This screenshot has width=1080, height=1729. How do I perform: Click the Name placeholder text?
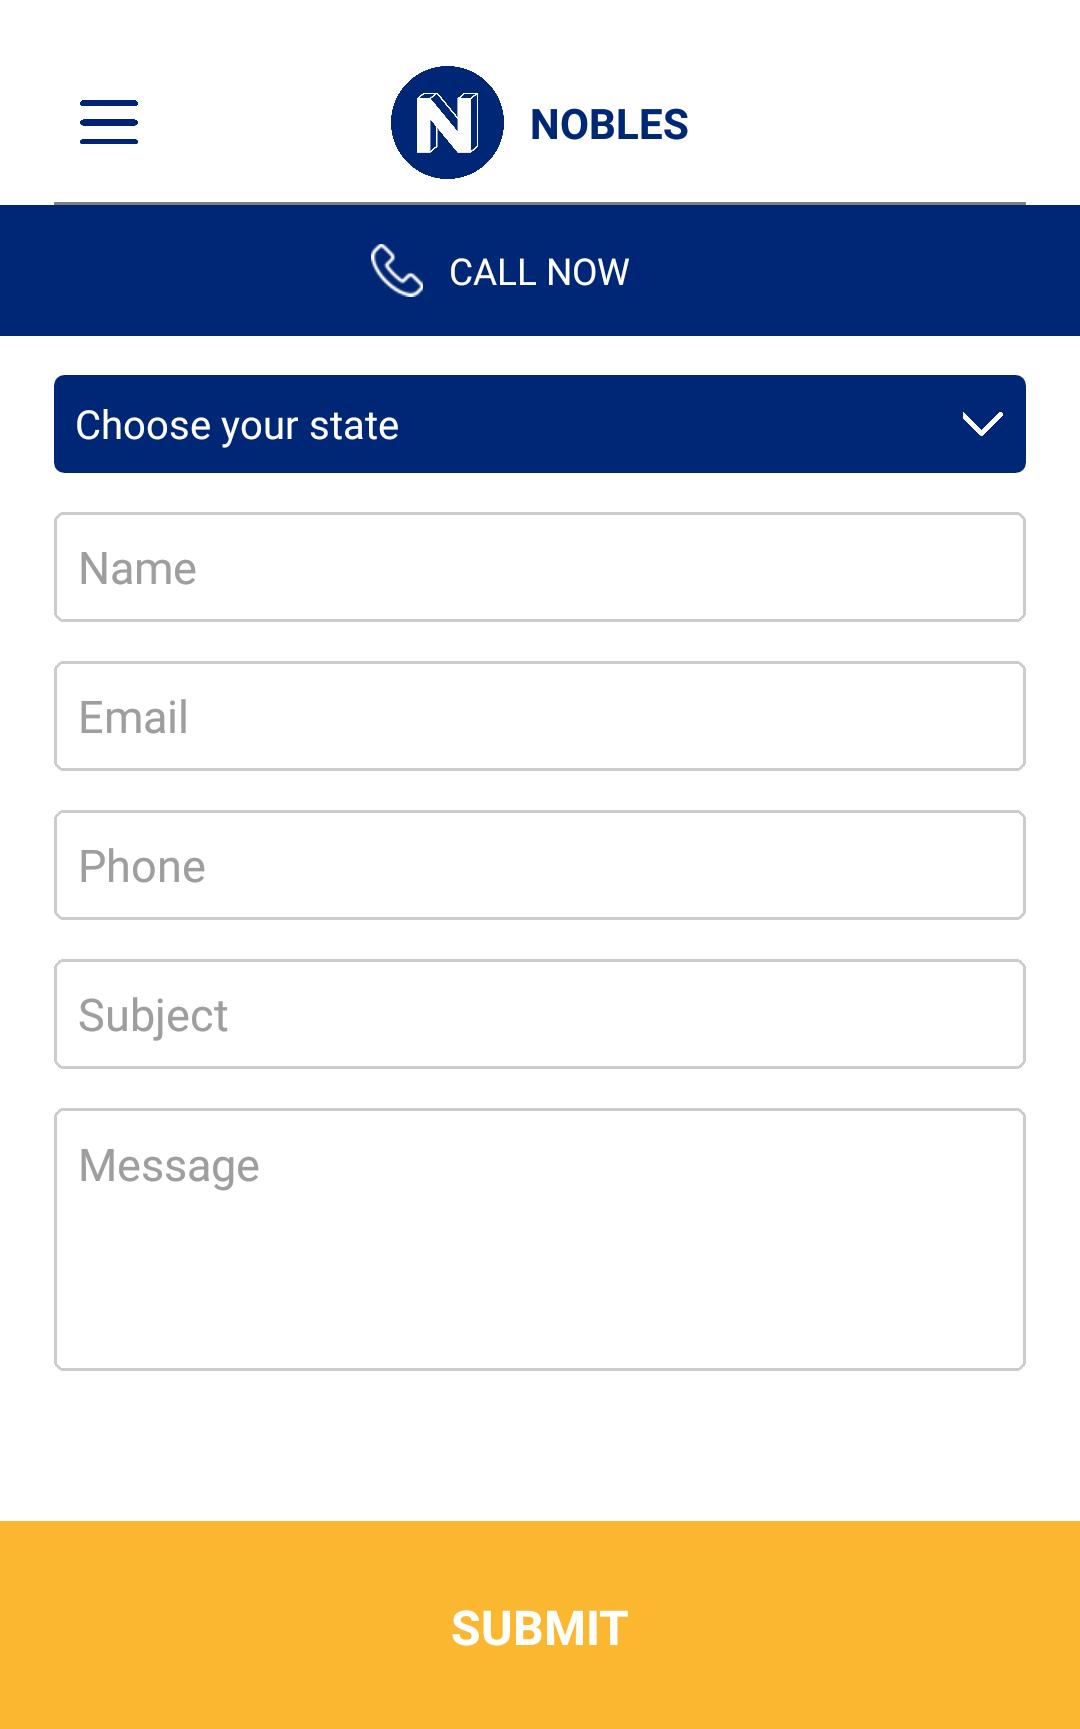(x=138, y=568)
